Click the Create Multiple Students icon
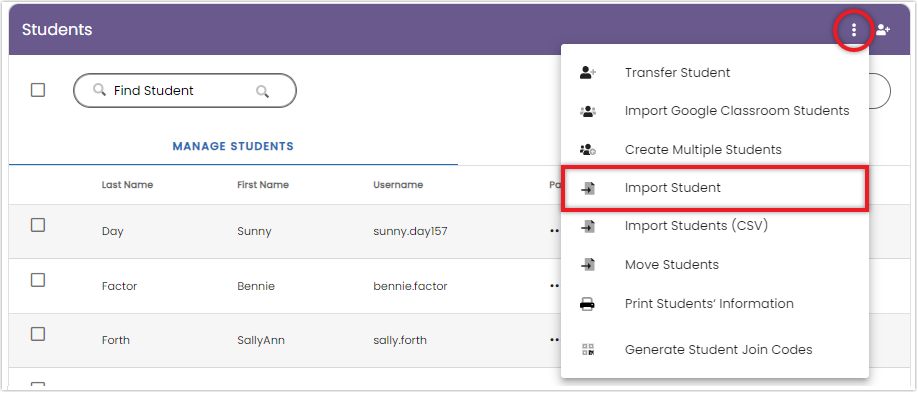The height and width of the screenshot is (393, 918). (x=587, y=149)
